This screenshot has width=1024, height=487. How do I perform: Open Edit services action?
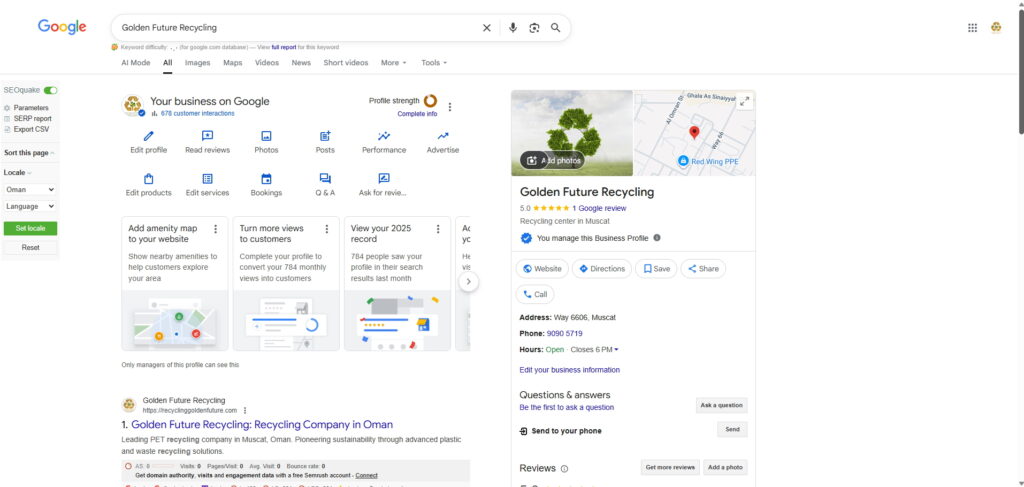click(208, 185)
